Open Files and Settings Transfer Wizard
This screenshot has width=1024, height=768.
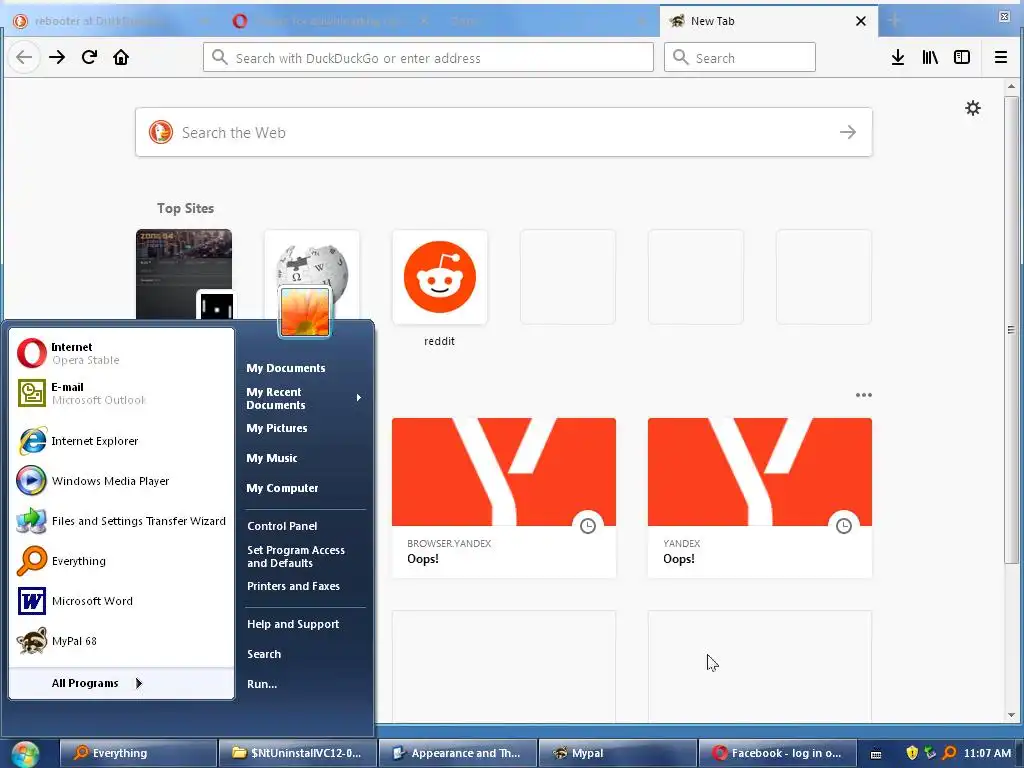(121, 520)
